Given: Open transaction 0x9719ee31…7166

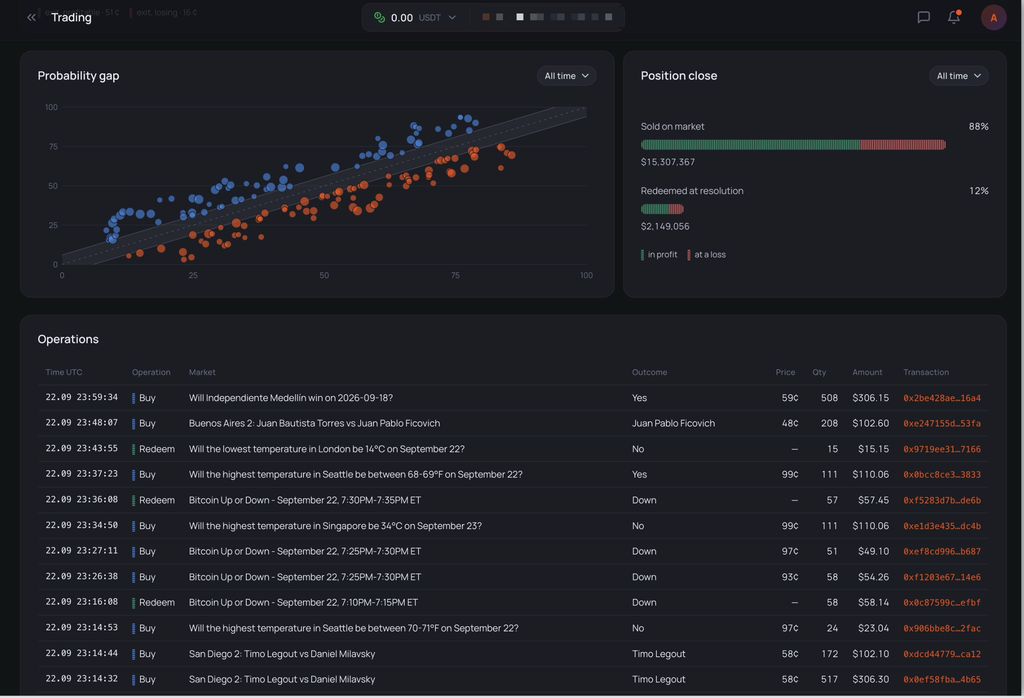Looking at the screenshot, I should click(942, 449).
